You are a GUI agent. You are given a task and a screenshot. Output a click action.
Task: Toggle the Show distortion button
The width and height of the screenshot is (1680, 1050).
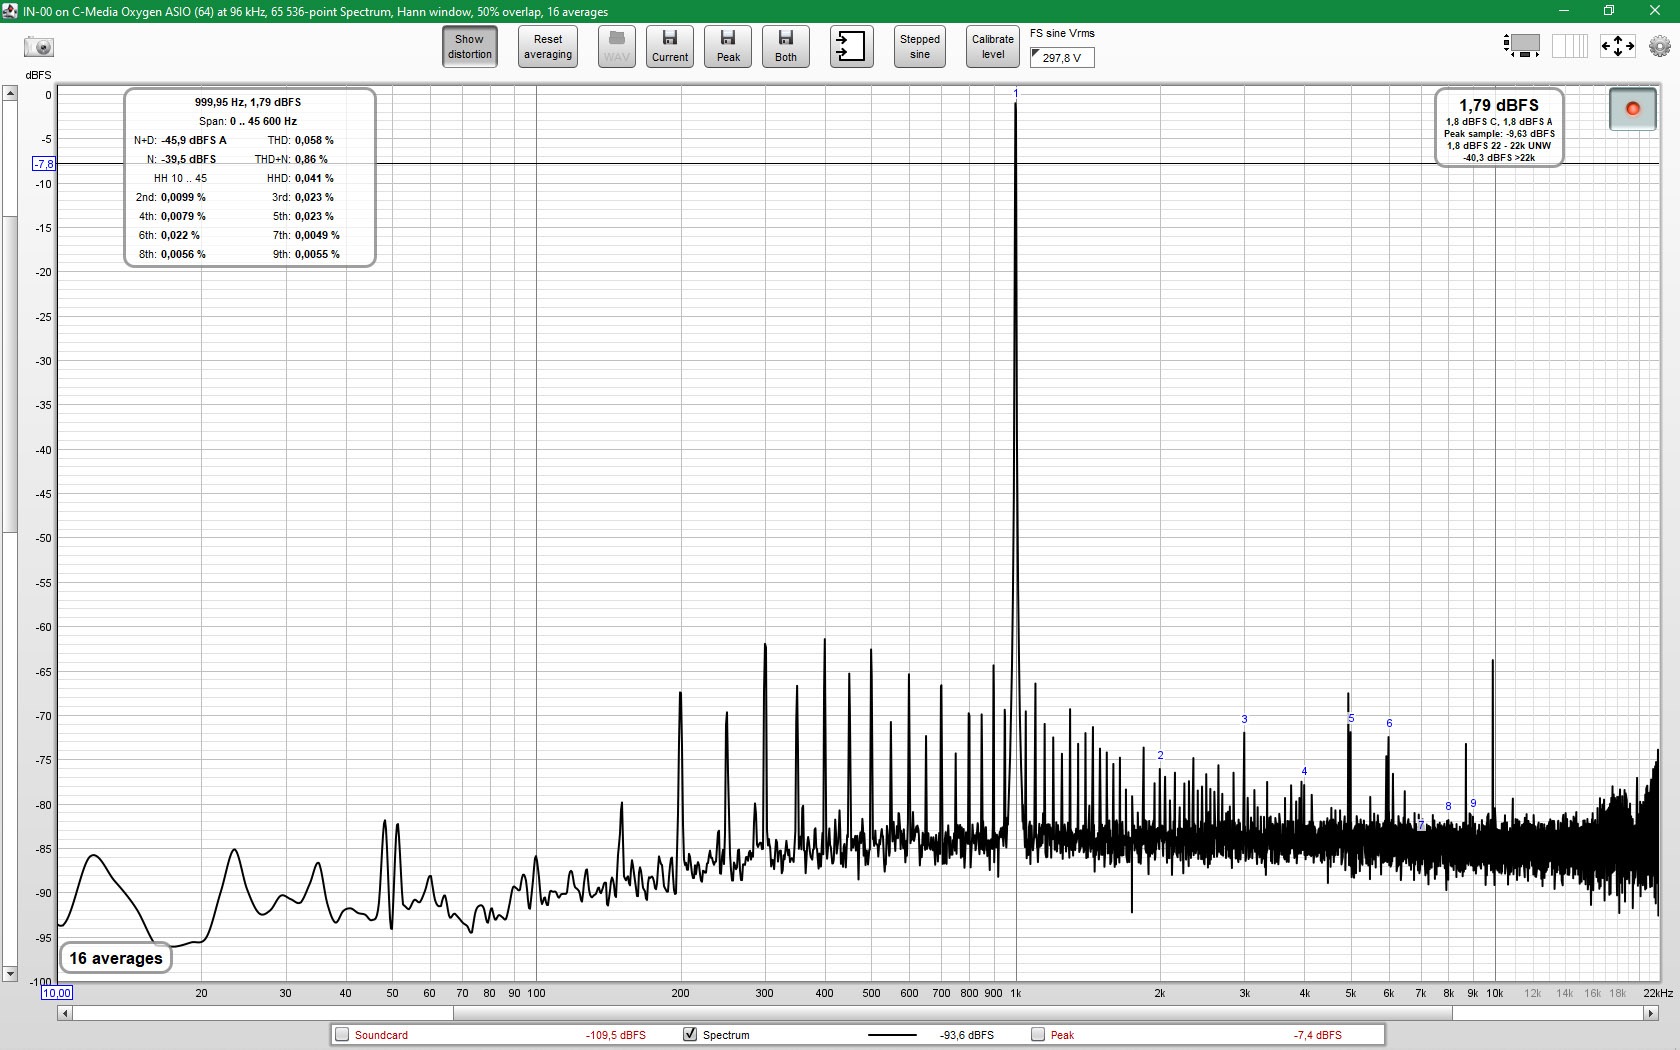pos(470,47)
